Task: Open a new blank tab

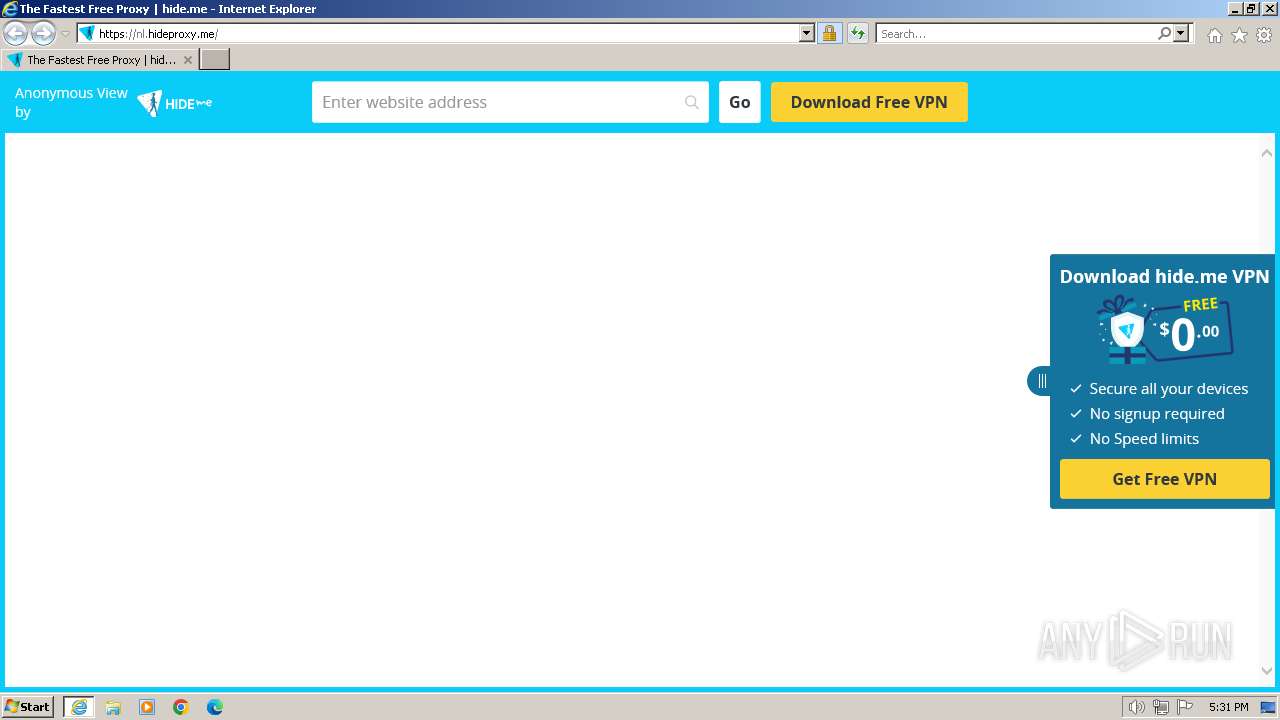Action: (x=215, y=60)
